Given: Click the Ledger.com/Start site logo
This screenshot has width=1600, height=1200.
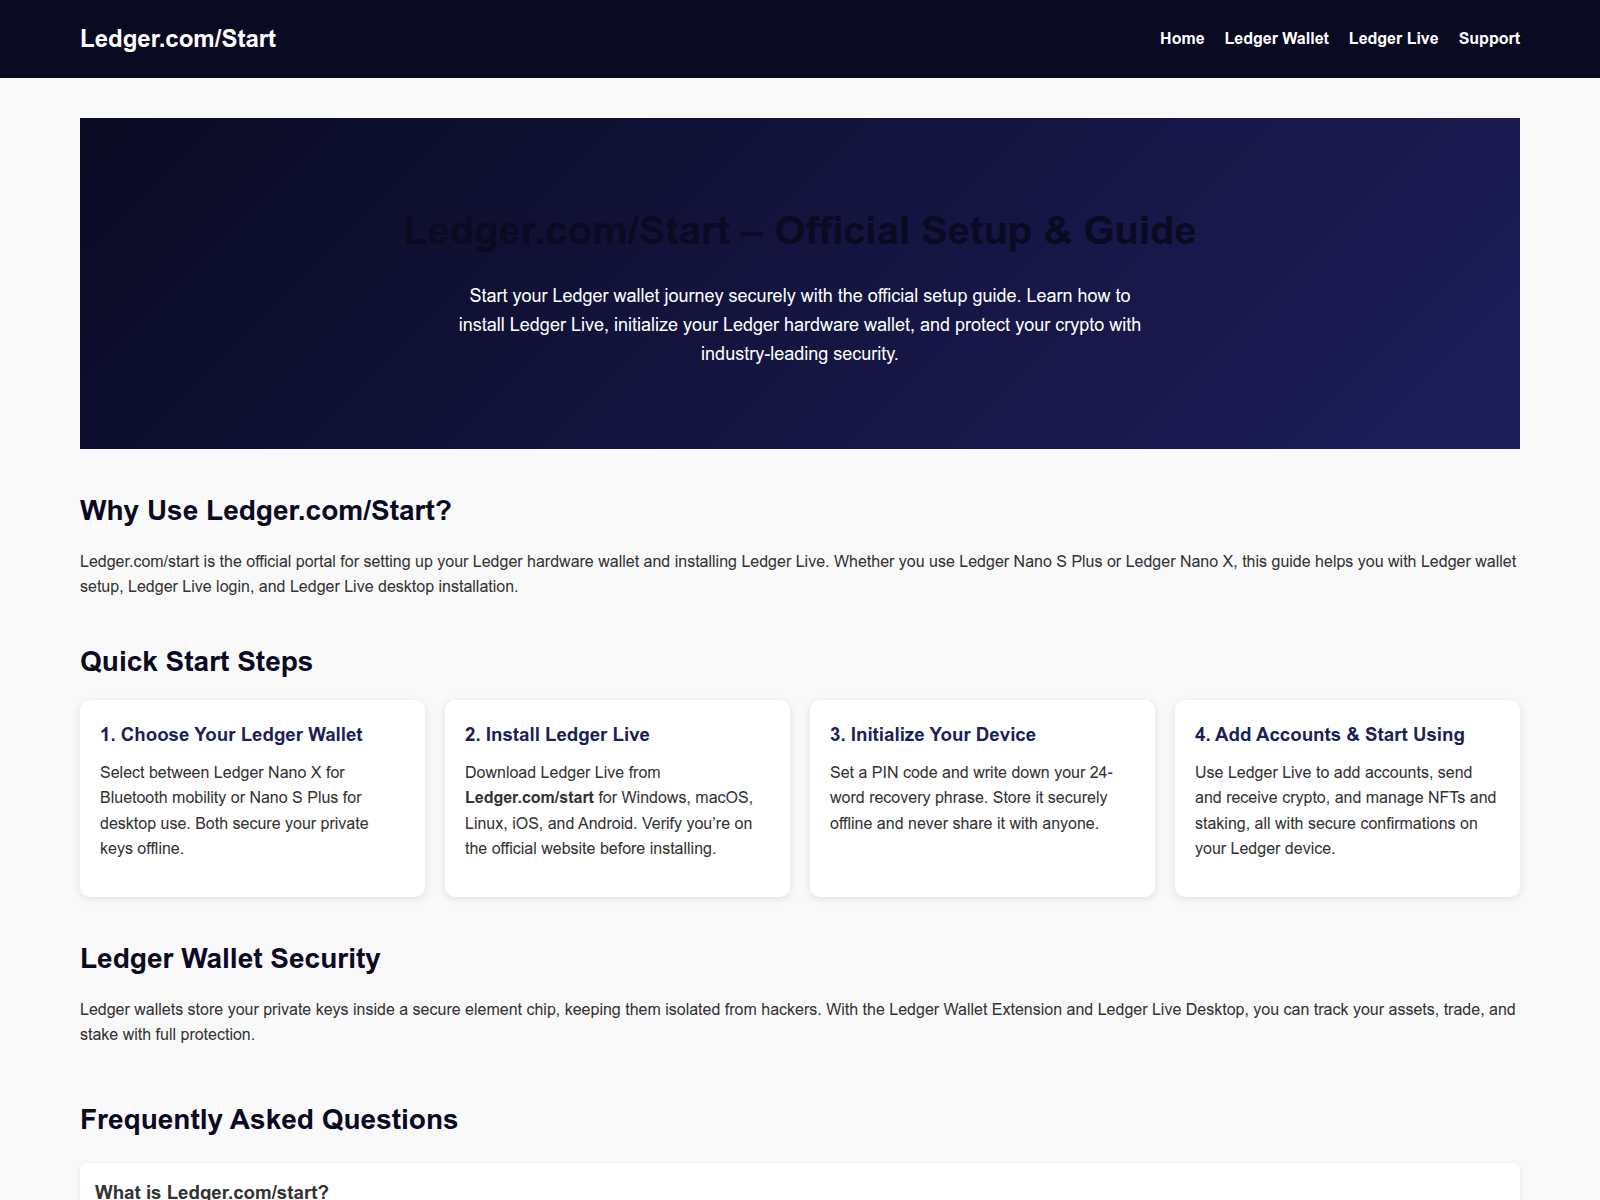Looking at the screenshot, I should coord(178,39).
